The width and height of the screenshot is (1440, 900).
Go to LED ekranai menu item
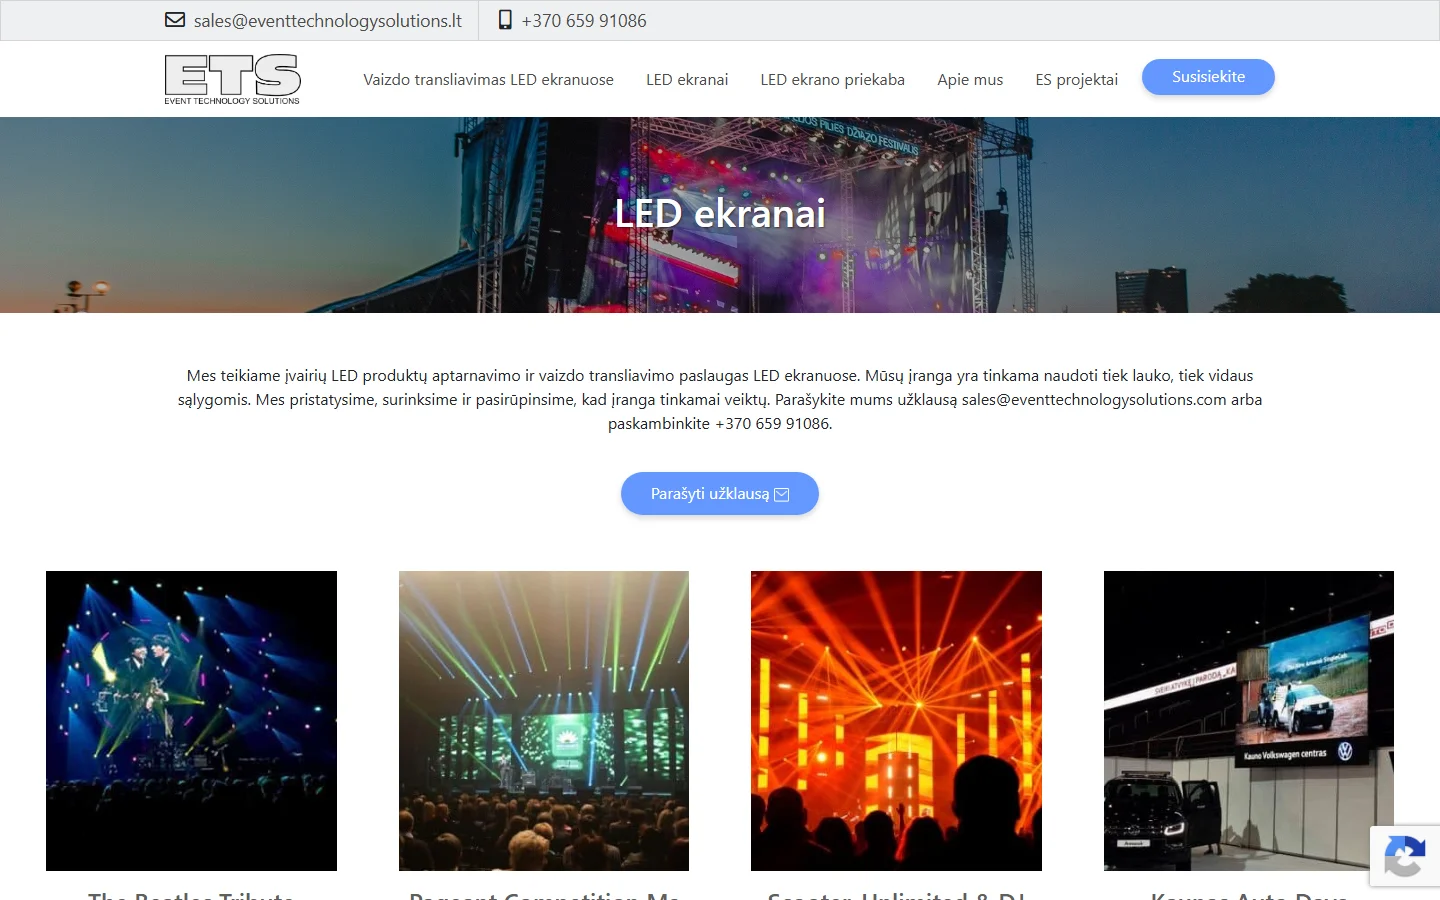pos(687,80)
